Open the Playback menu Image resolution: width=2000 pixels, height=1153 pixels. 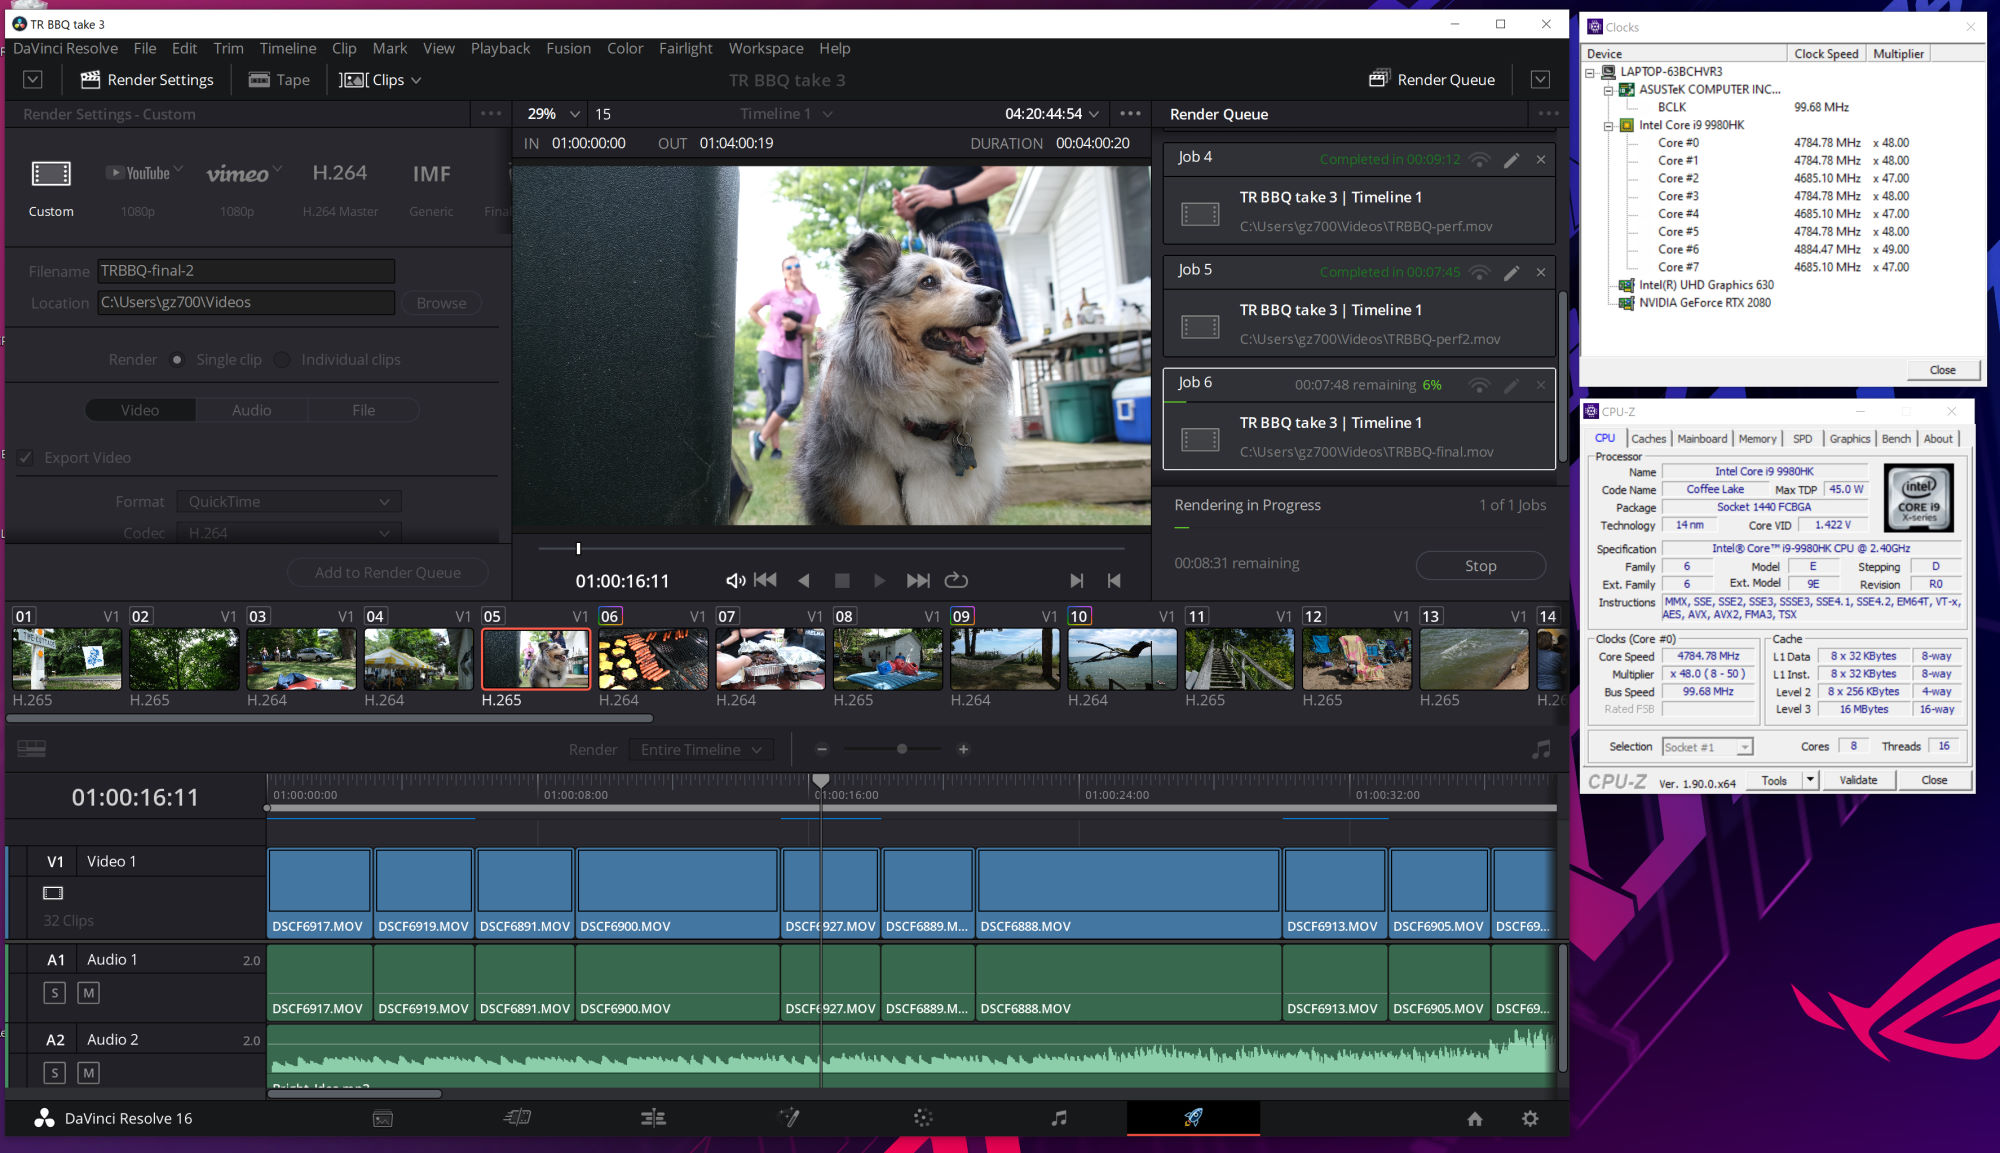tap(500, 48)
